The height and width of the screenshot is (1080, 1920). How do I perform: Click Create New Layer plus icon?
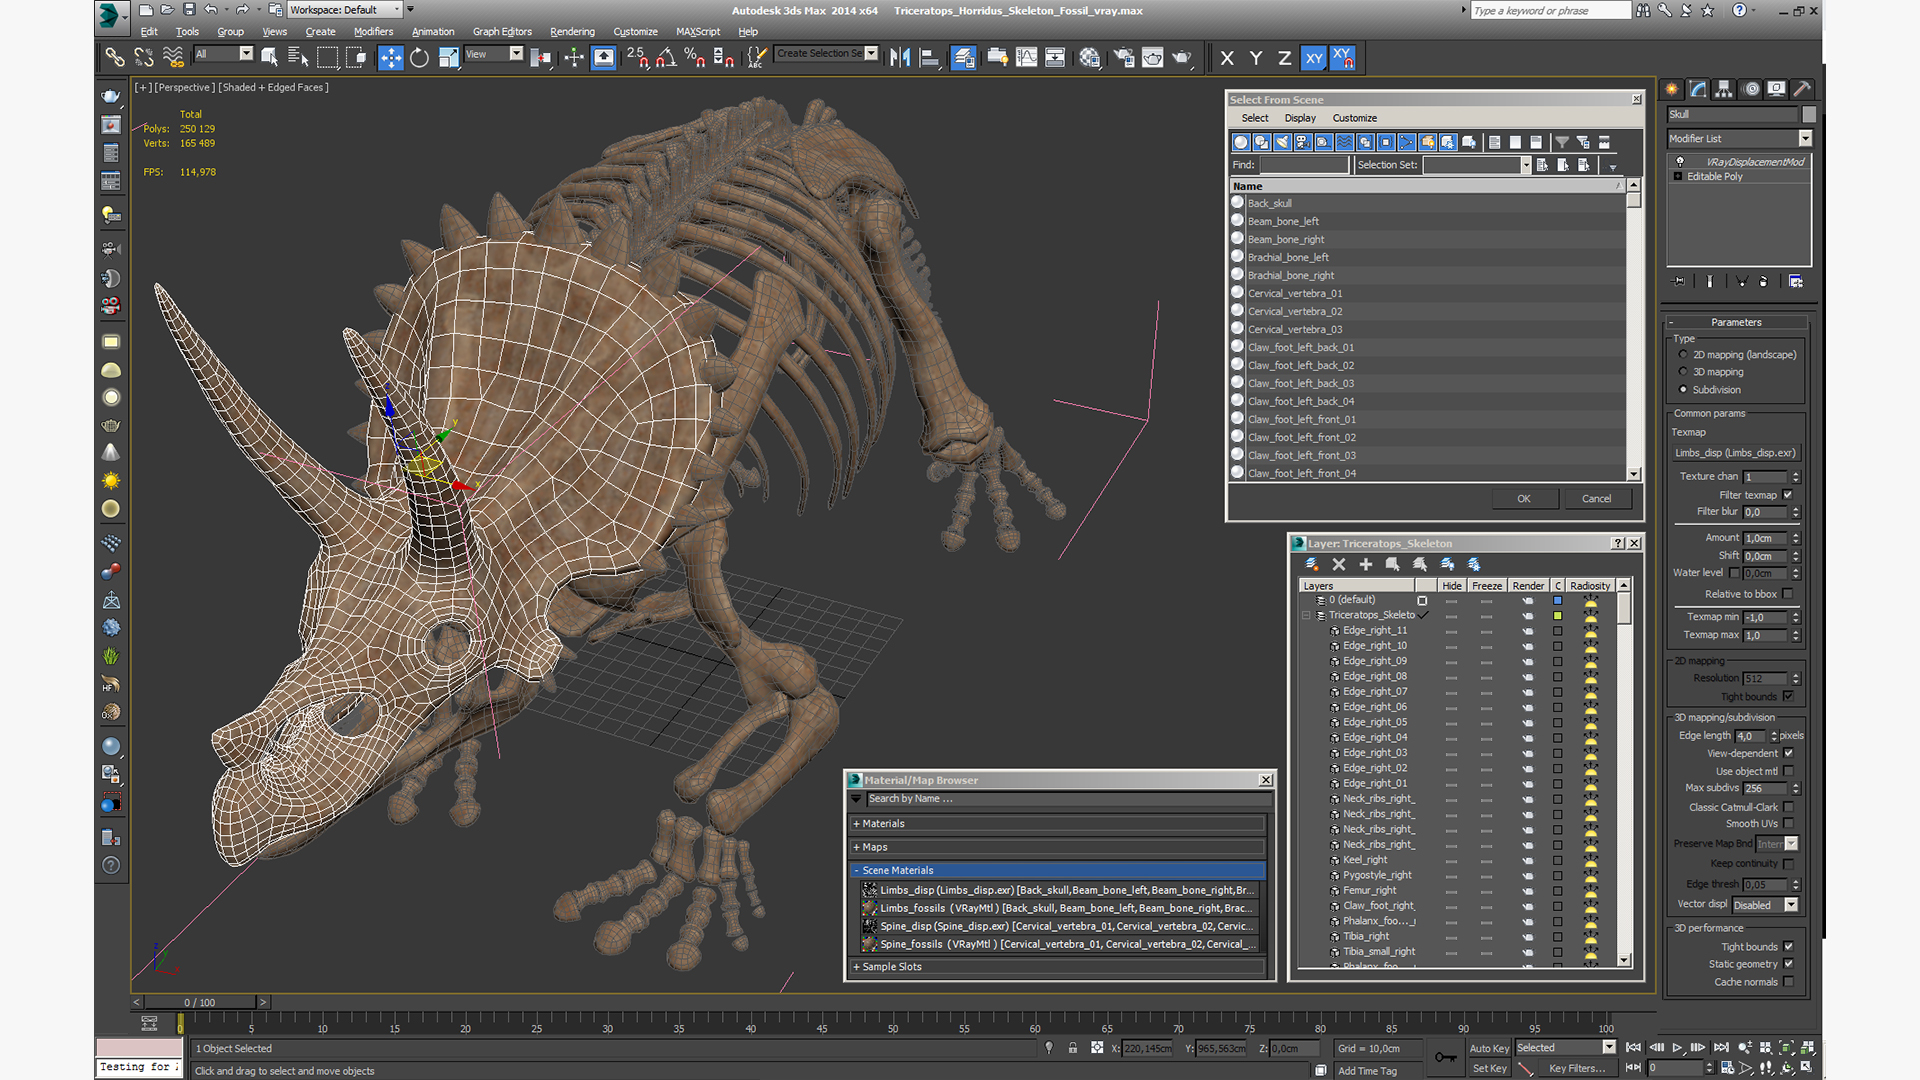(1365, 564)
